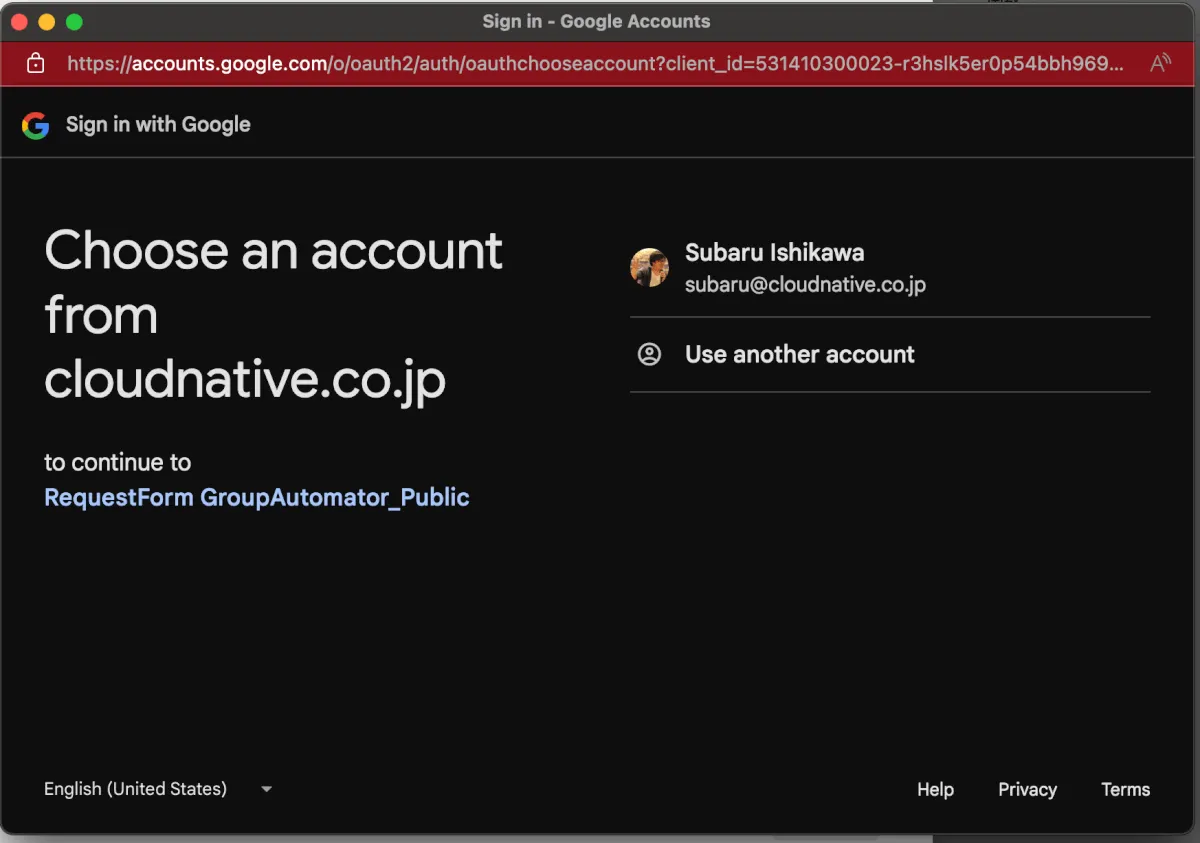Maximize the window with the green button

pyautogui.click(x=74, y=22)
